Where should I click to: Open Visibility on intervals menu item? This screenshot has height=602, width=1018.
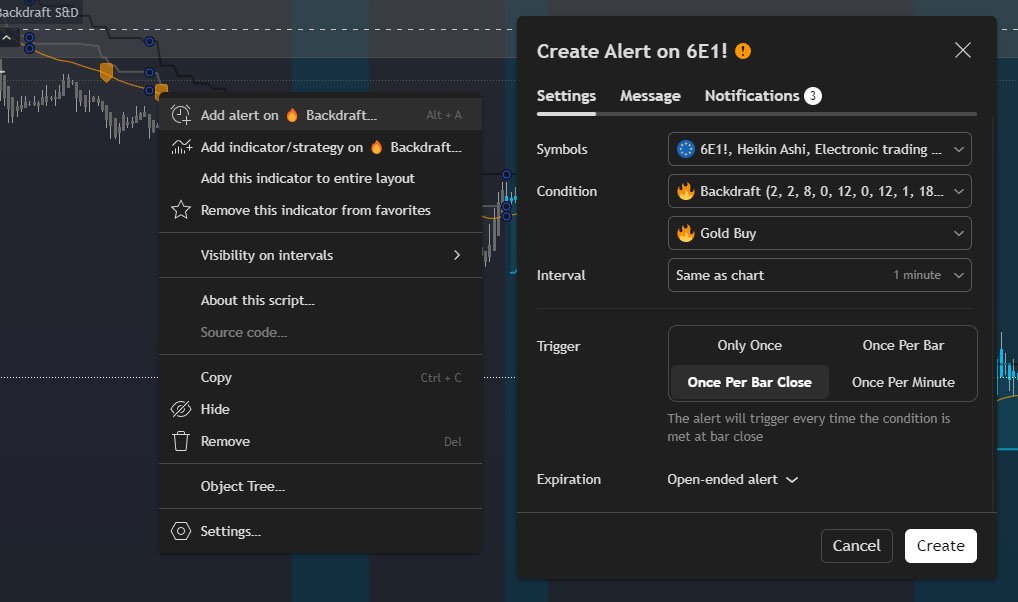(x=320, y=255)
